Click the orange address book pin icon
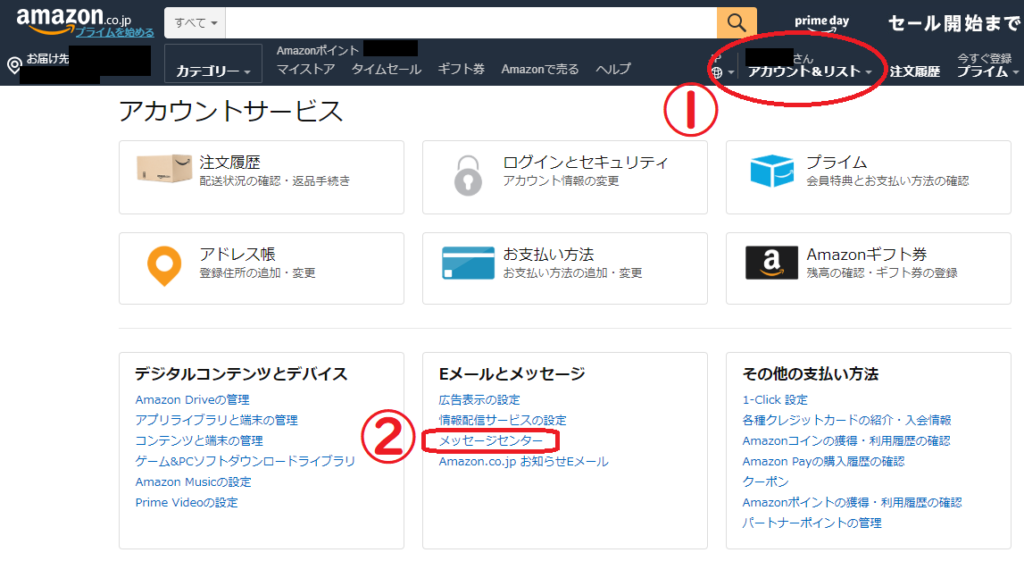Image resolution: width=1024 pixels, height=561 pixels. (164, 263)
